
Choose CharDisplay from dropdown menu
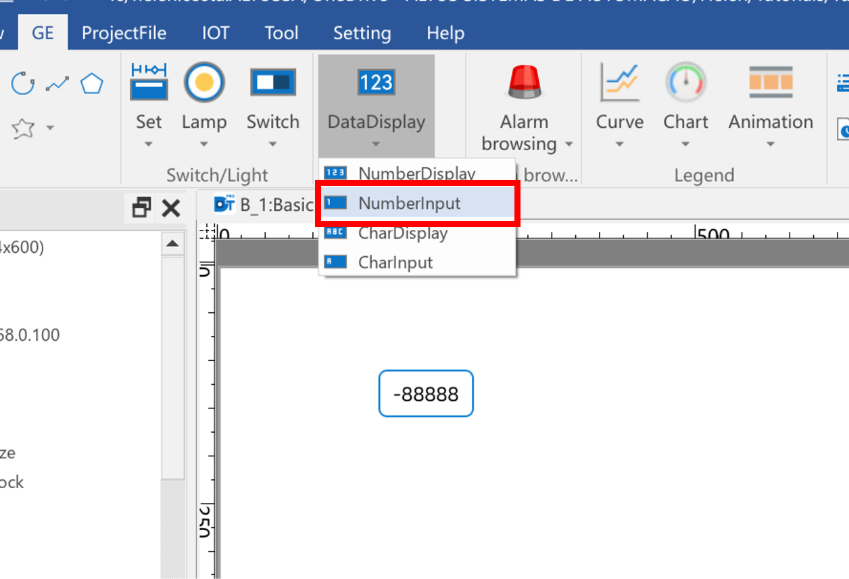click(417, 233)
